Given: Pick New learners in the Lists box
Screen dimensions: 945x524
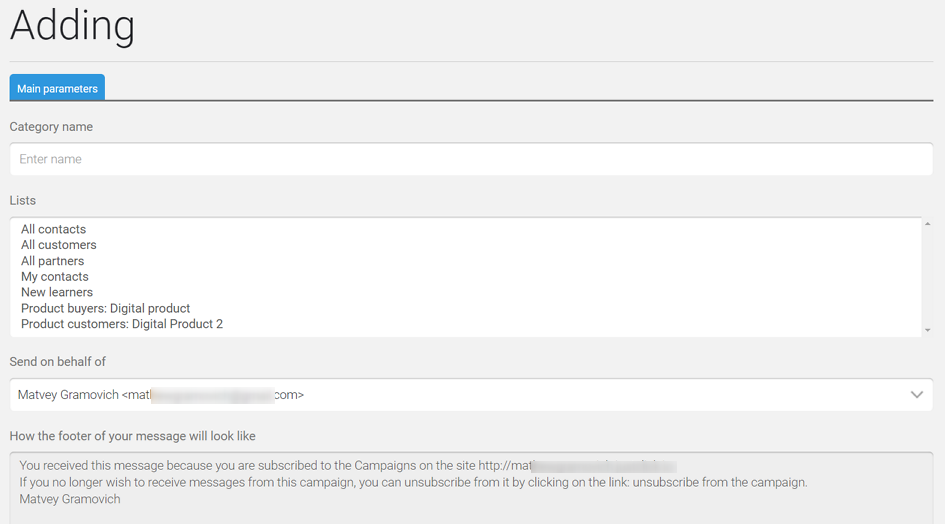Looking at the screenshot, I should click(x=57, y=292).
